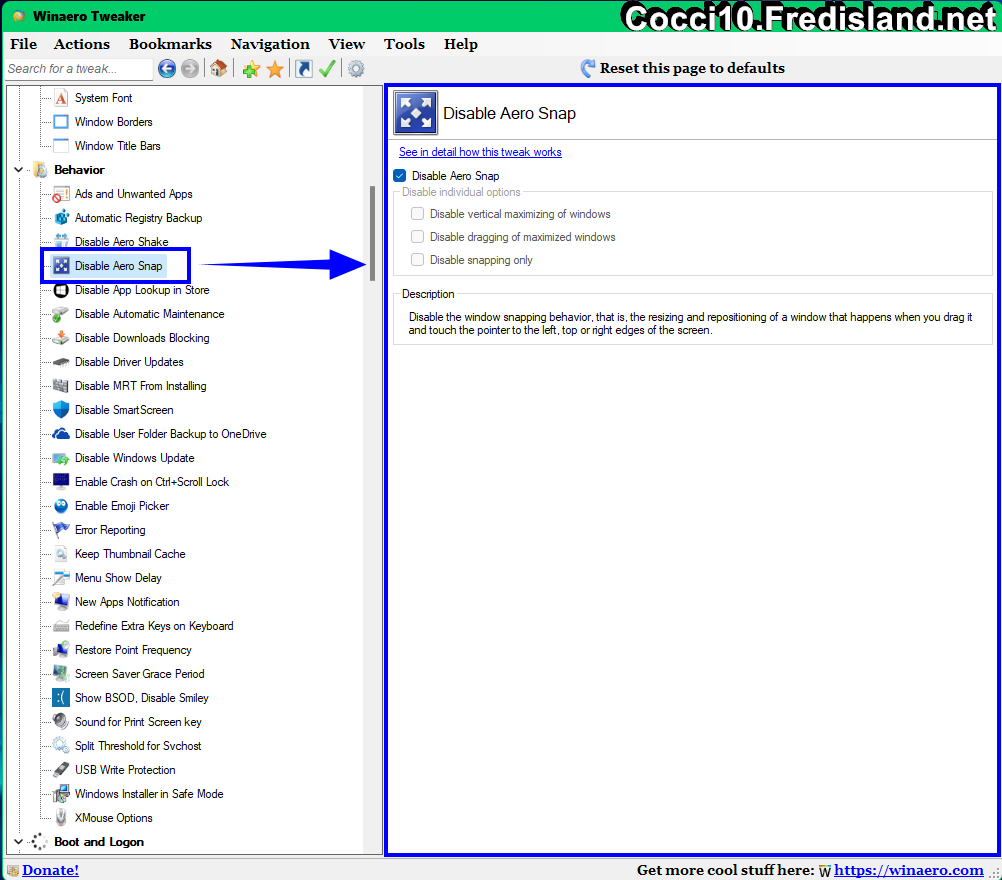Click Enable Emoji Picker icon
The width and height of the screenshot is (1002, 880).
pos(61,506)
